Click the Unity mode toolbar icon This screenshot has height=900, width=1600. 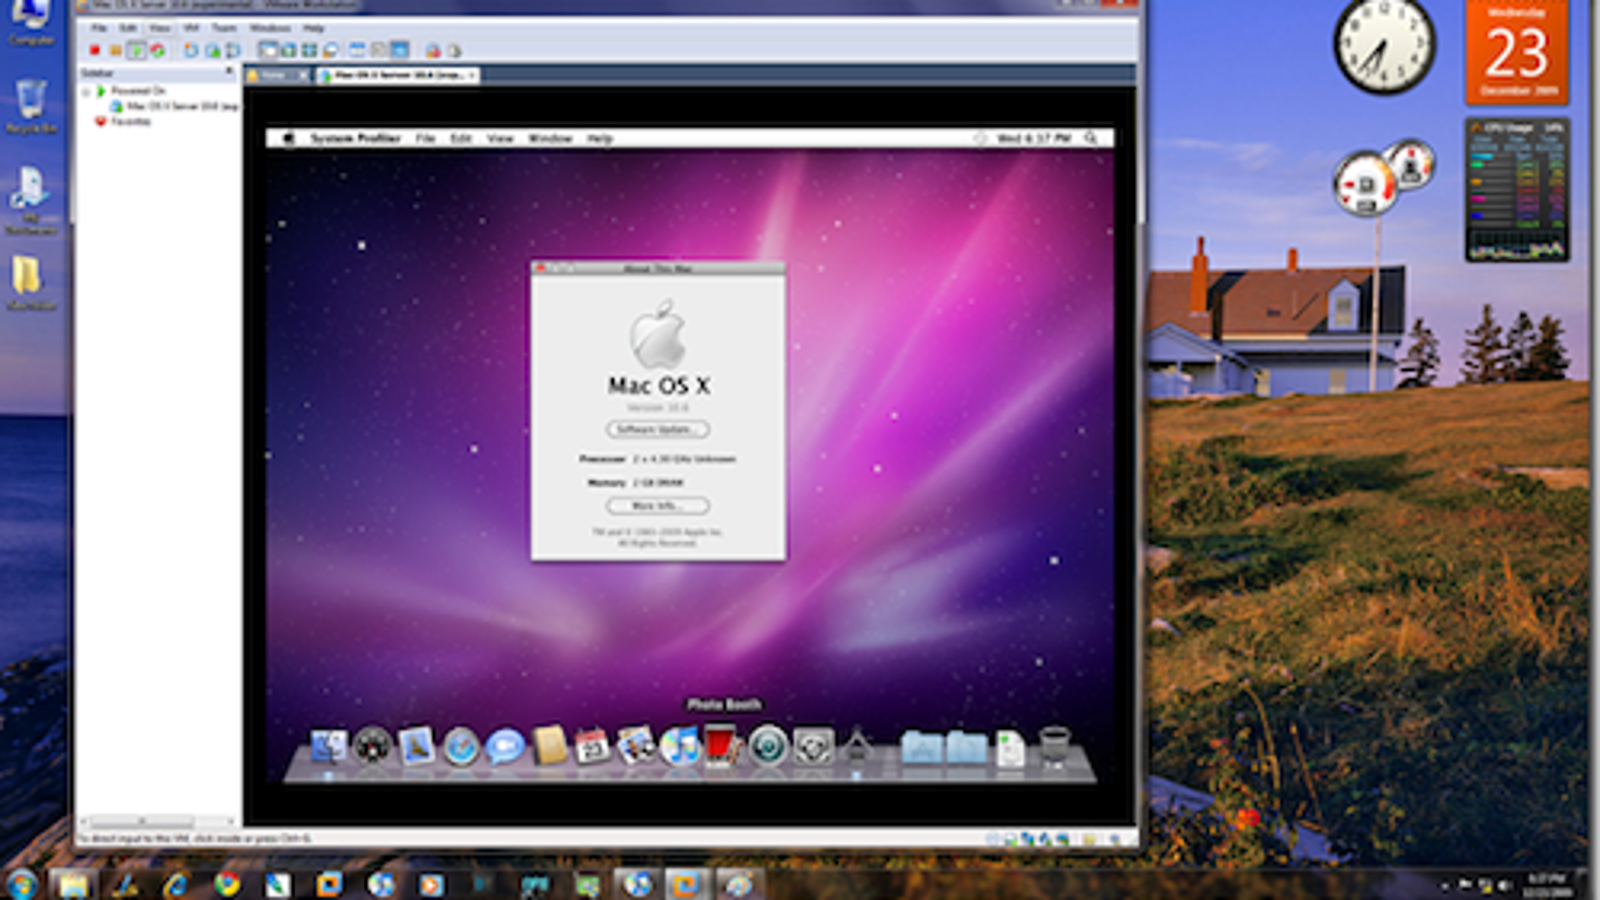point(330,50)
